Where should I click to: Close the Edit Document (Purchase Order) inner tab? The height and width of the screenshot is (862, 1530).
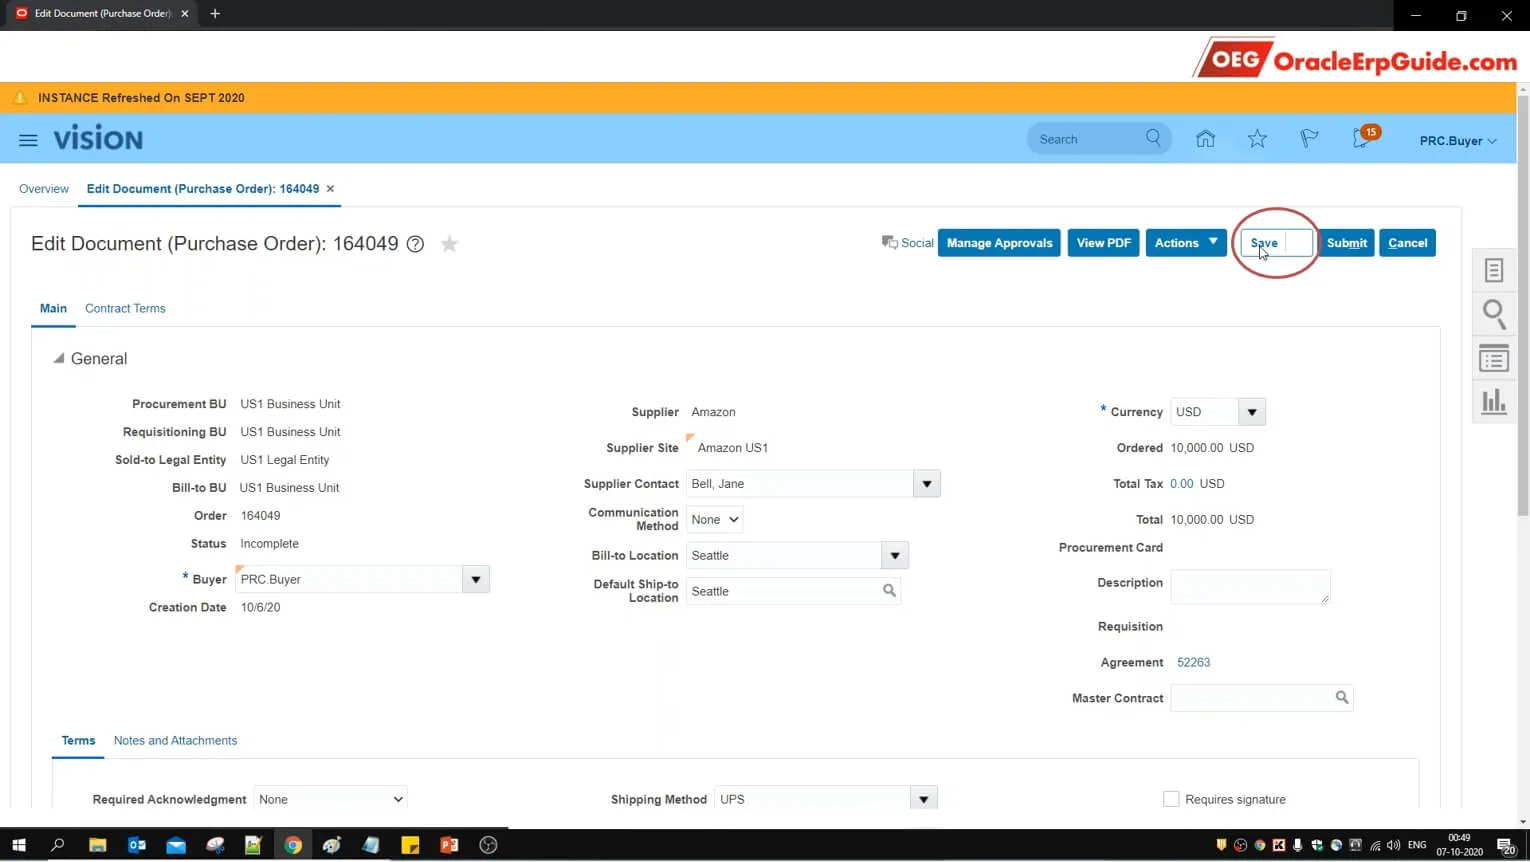coord(330,189)
